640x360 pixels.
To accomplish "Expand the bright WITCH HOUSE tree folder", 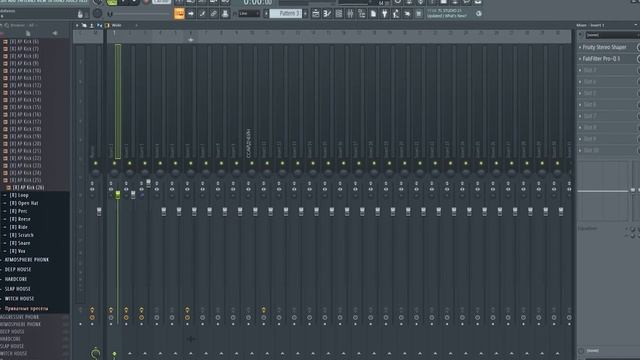I will click(x=2, y=299).
